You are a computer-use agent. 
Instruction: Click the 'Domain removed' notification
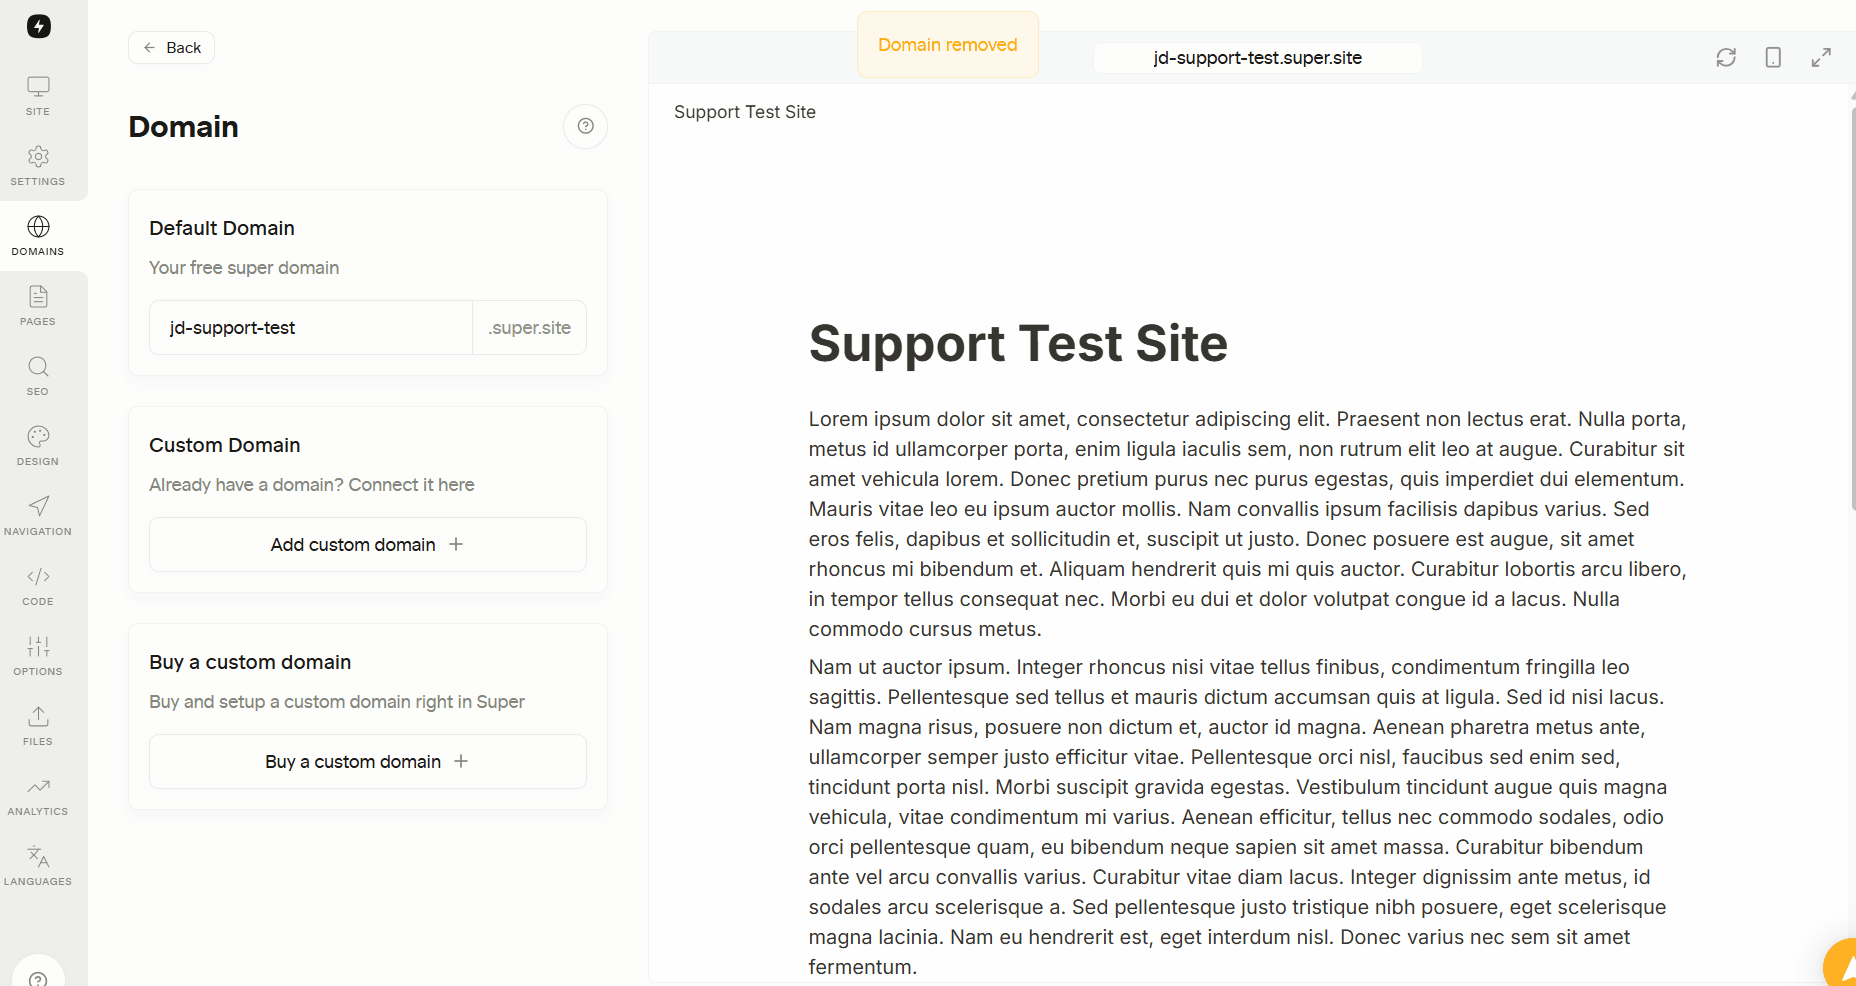948,45
